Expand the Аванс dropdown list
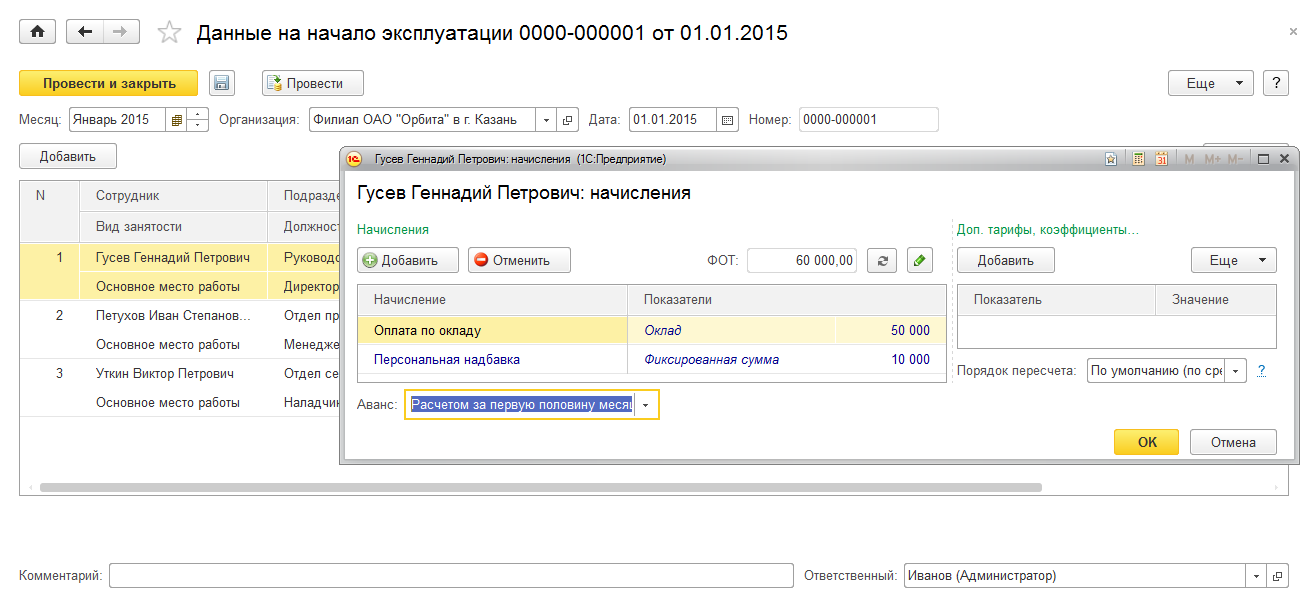 click(x=646, y=405)
